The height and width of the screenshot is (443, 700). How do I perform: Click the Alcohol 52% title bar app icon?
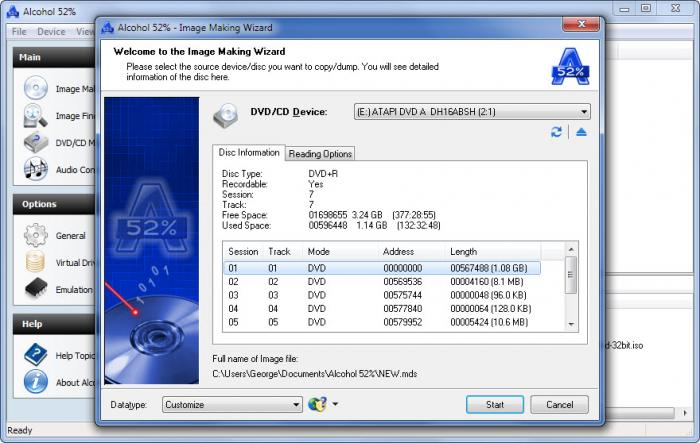[x=13, y=12]
